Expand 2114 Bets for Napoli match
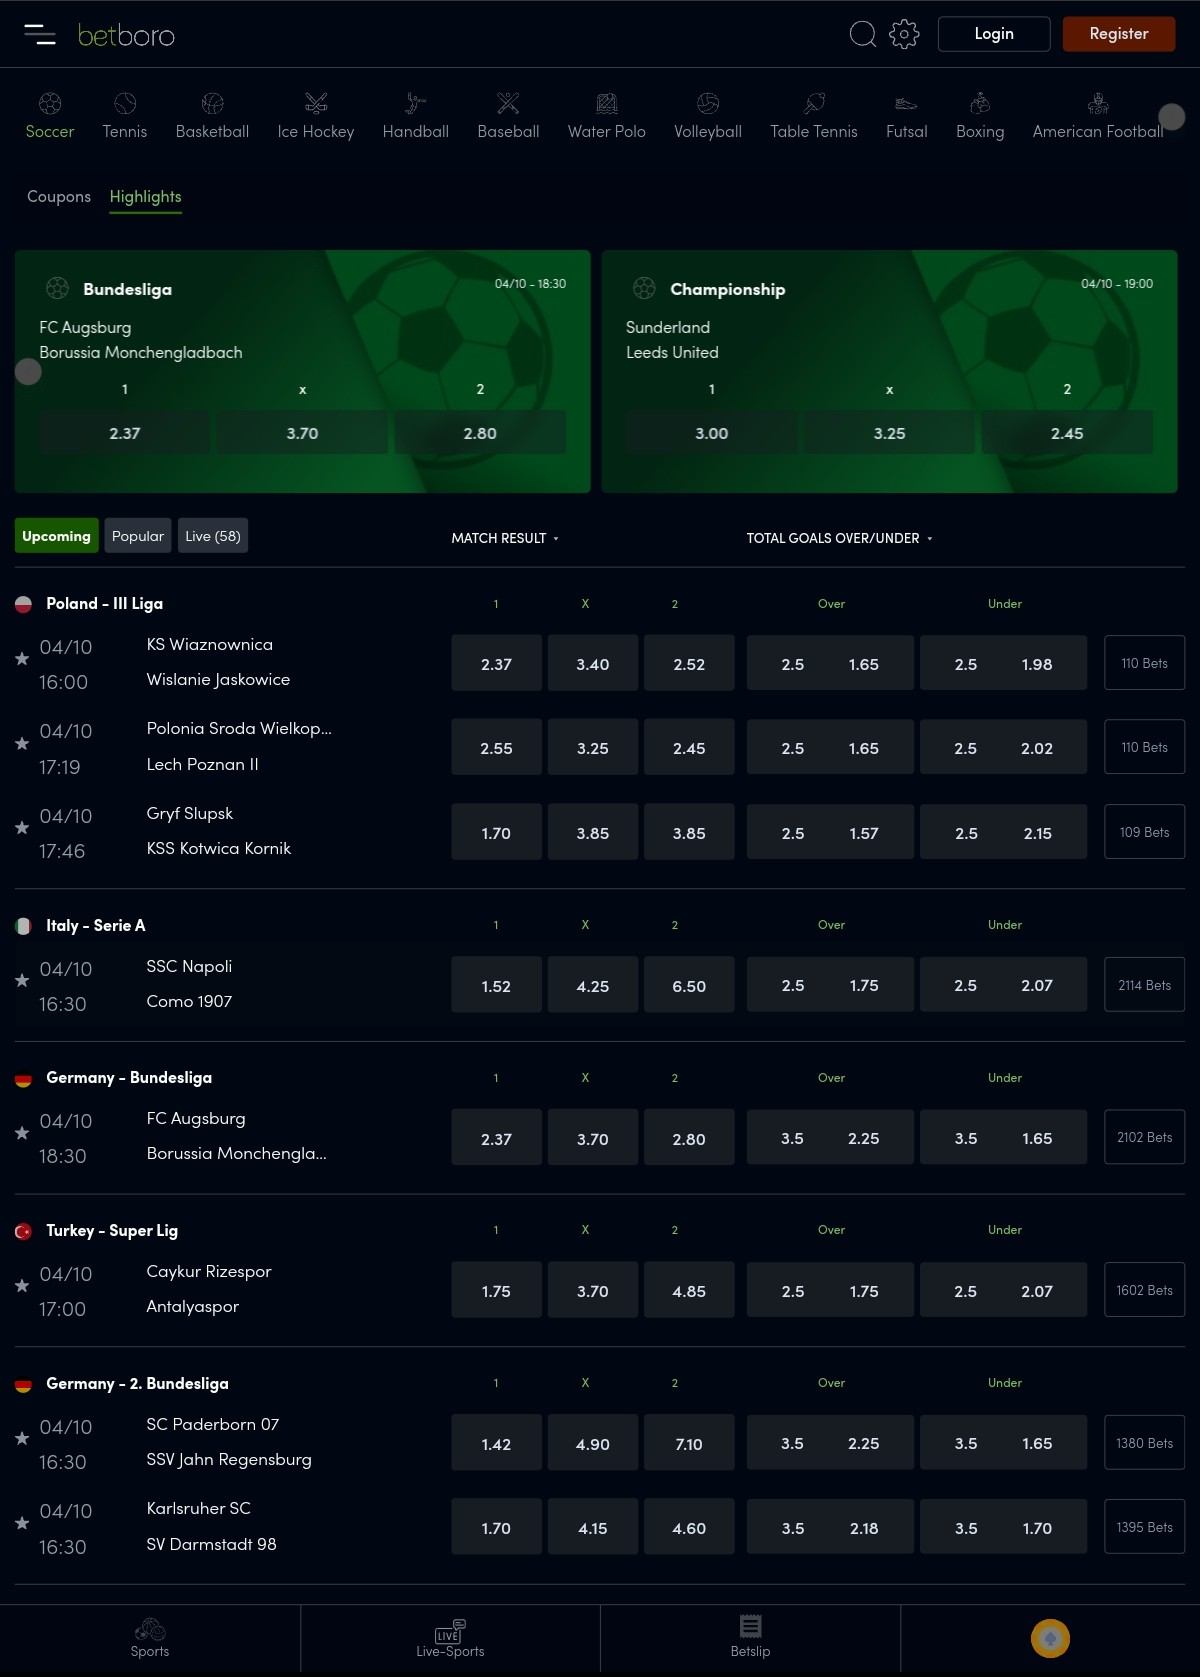The width and height of the screenshot is (1200, 1677). click(x=1144, y=985)
